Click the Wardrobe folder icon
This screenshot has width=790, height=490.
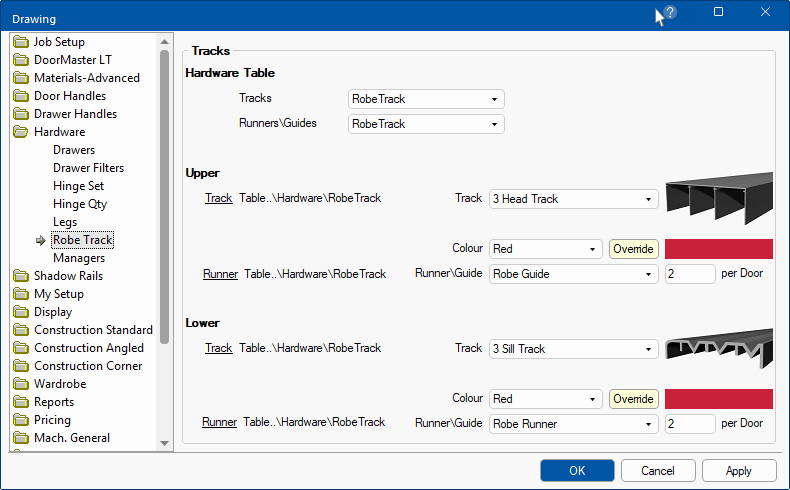(21, 384)
